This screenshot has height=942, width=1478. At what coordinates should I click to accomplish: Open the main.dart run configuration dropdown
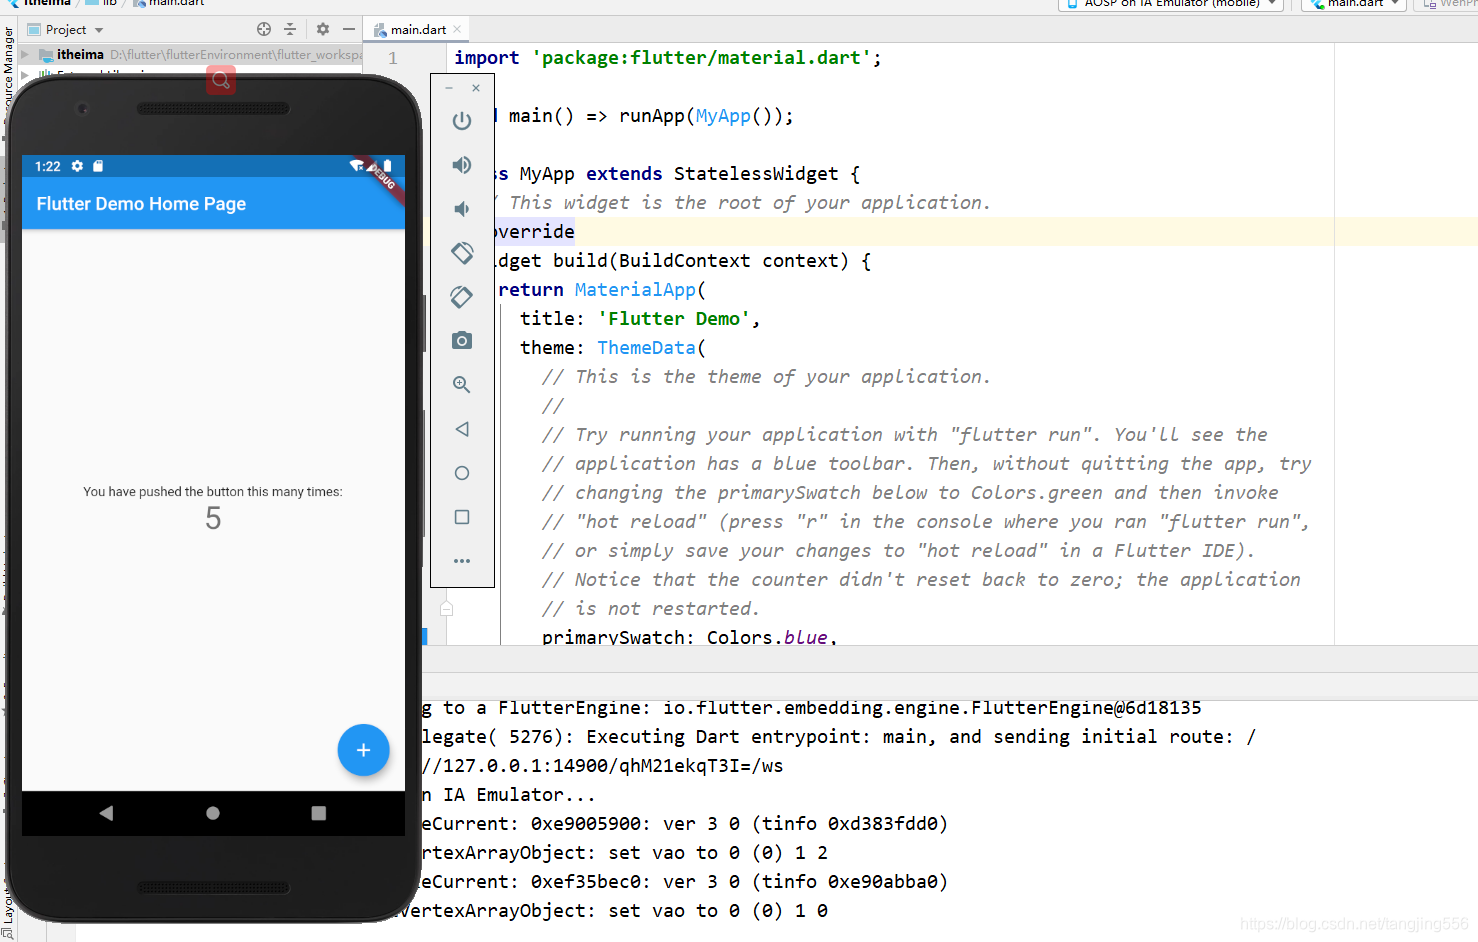[1354, 4]
